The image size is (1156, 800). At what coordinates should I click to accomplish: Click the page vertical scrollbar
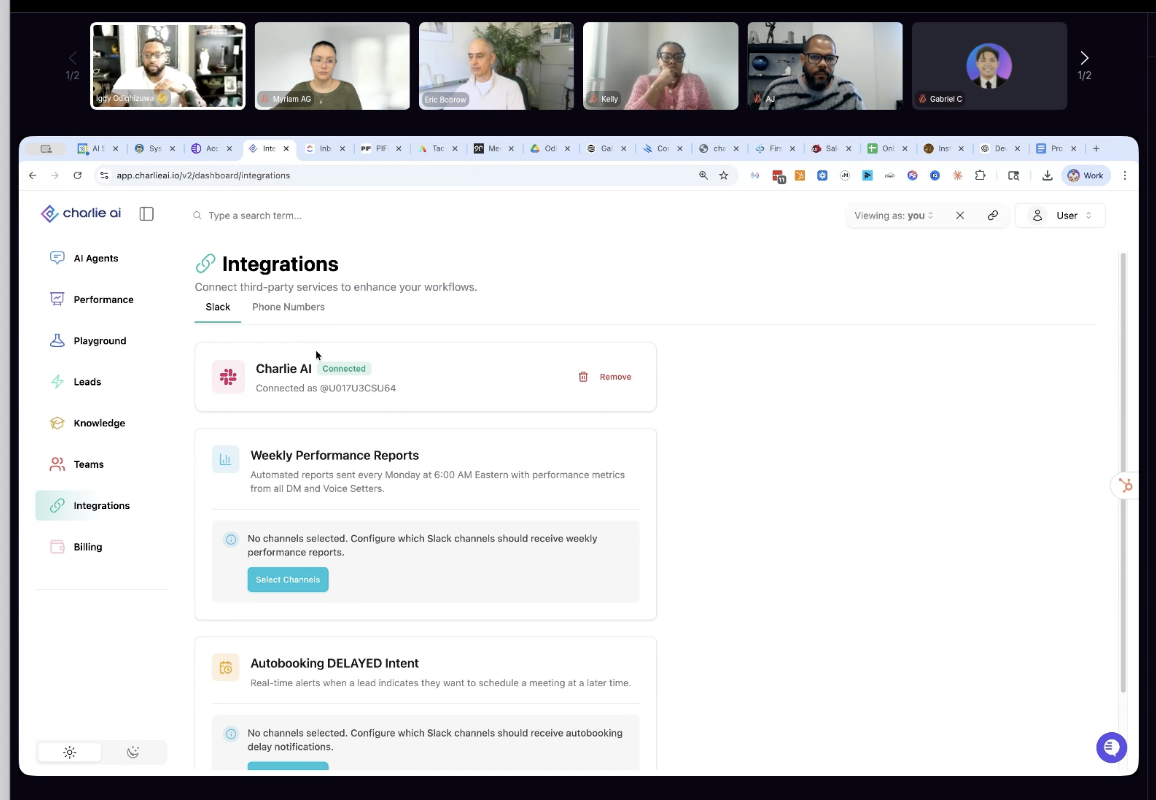1123,472
